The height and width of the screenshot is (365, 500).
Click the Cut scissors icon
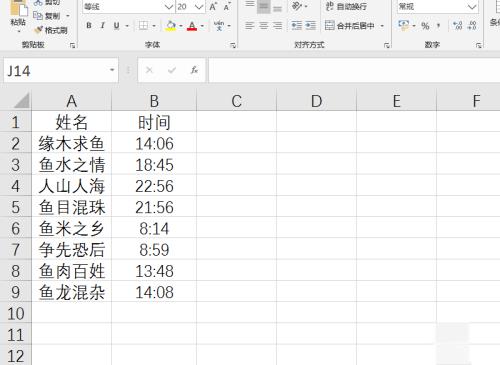(x=38, y=3)
